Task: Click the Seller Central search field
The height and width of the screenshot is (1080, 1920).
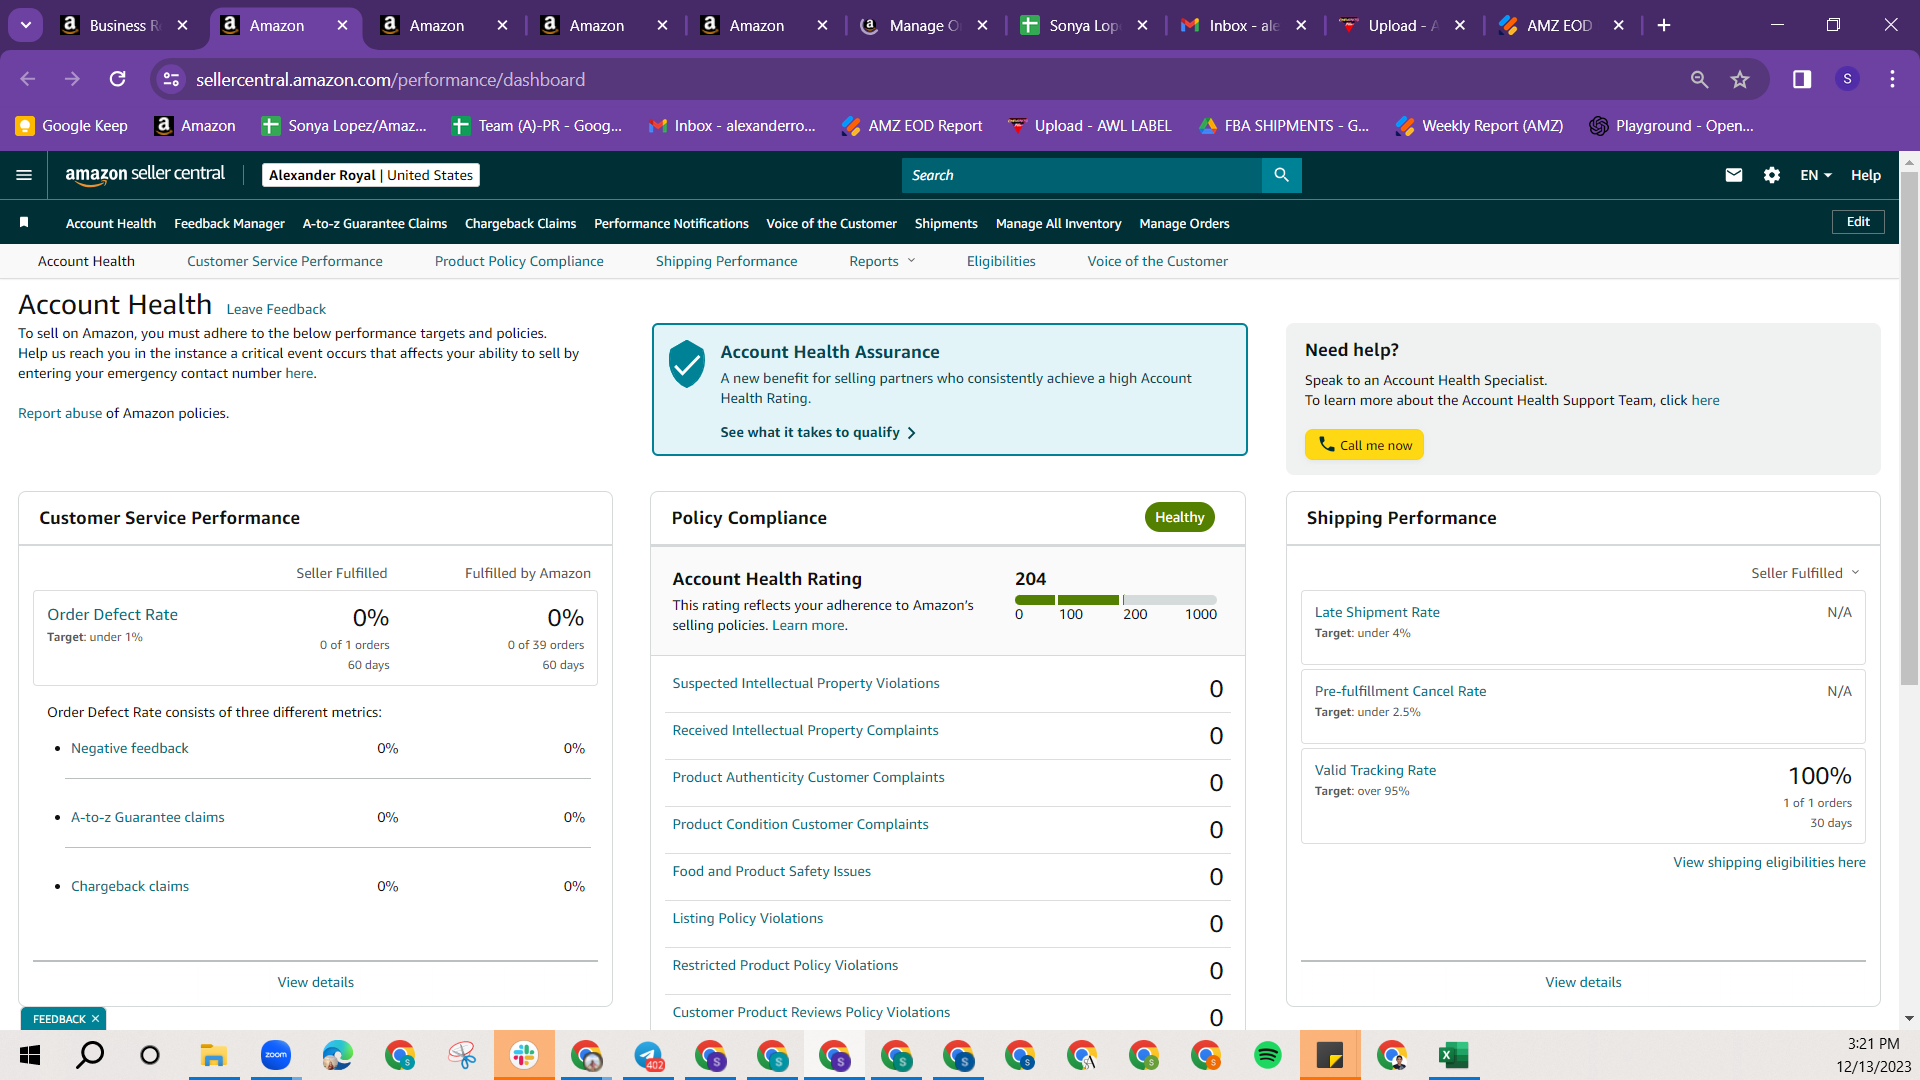Action: click(x=1082, y=175)
